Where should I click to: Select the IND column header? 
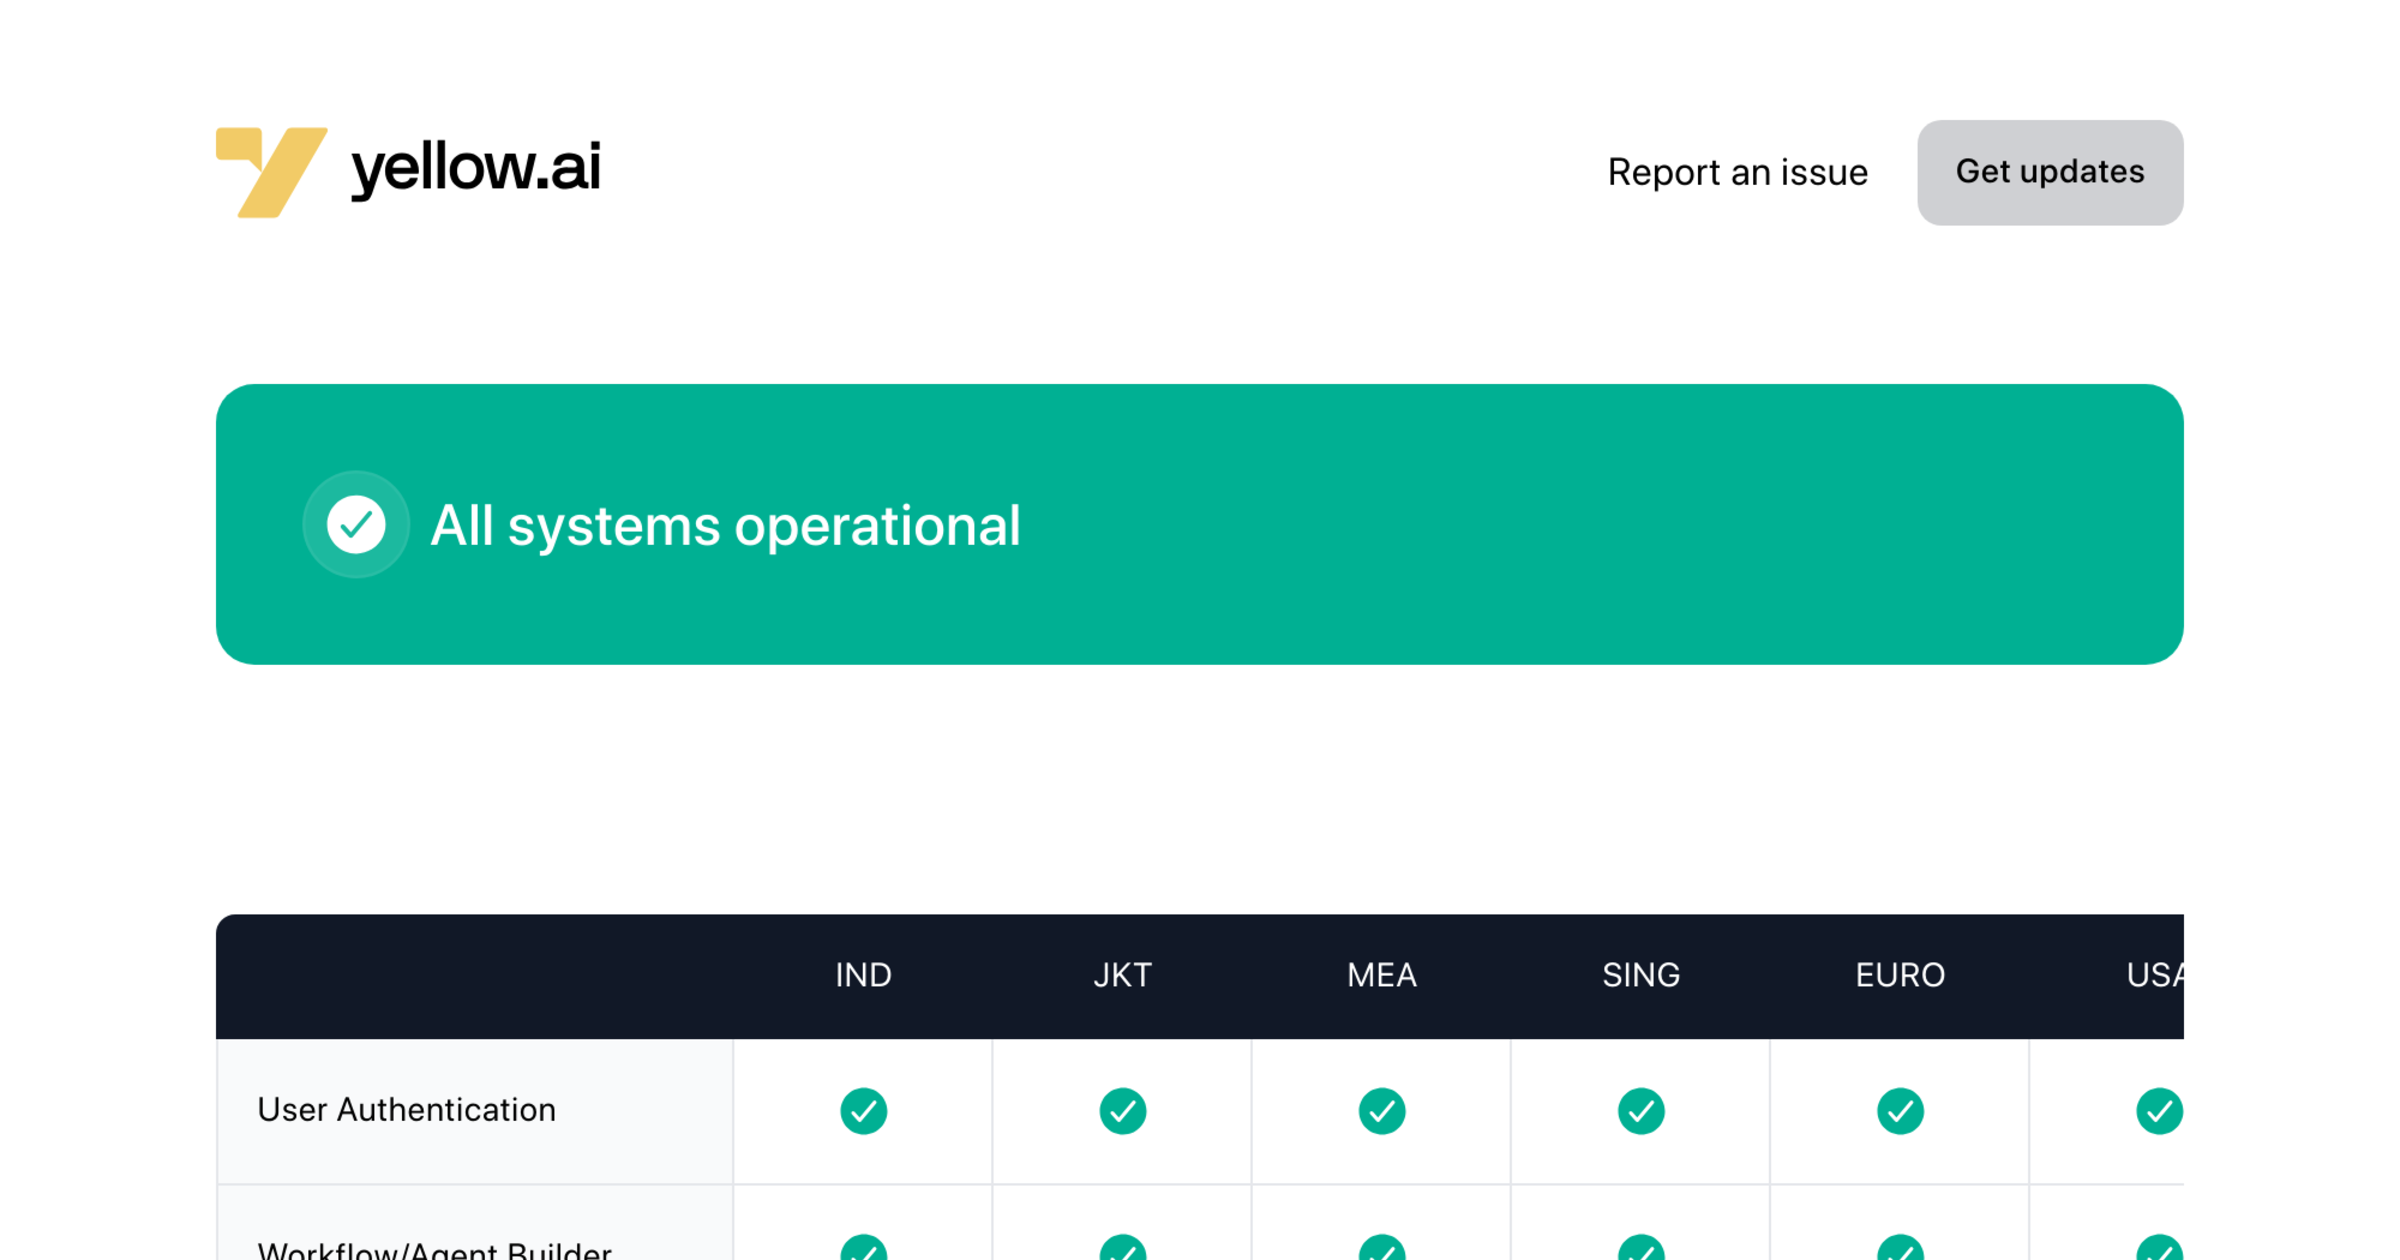point(862,975)
